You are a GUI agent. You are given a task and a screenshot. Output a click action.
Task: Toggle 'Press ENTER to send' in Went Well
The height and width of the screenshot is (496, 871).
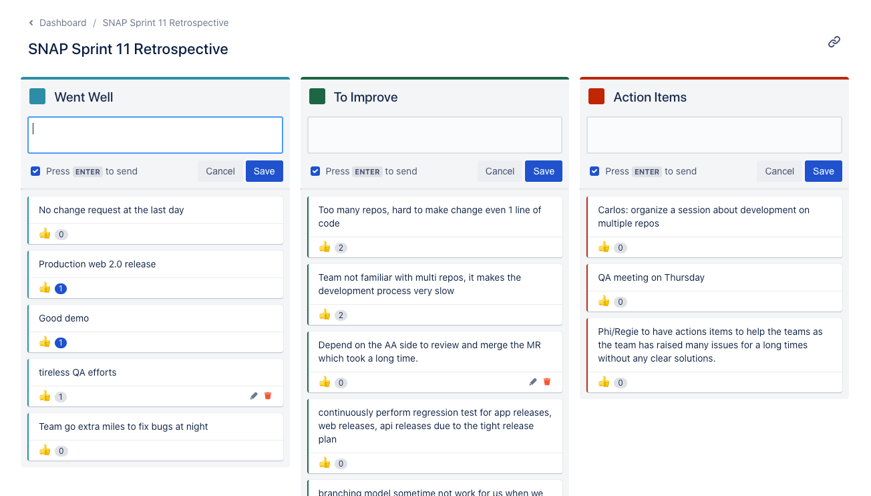(x=36, y=171)
